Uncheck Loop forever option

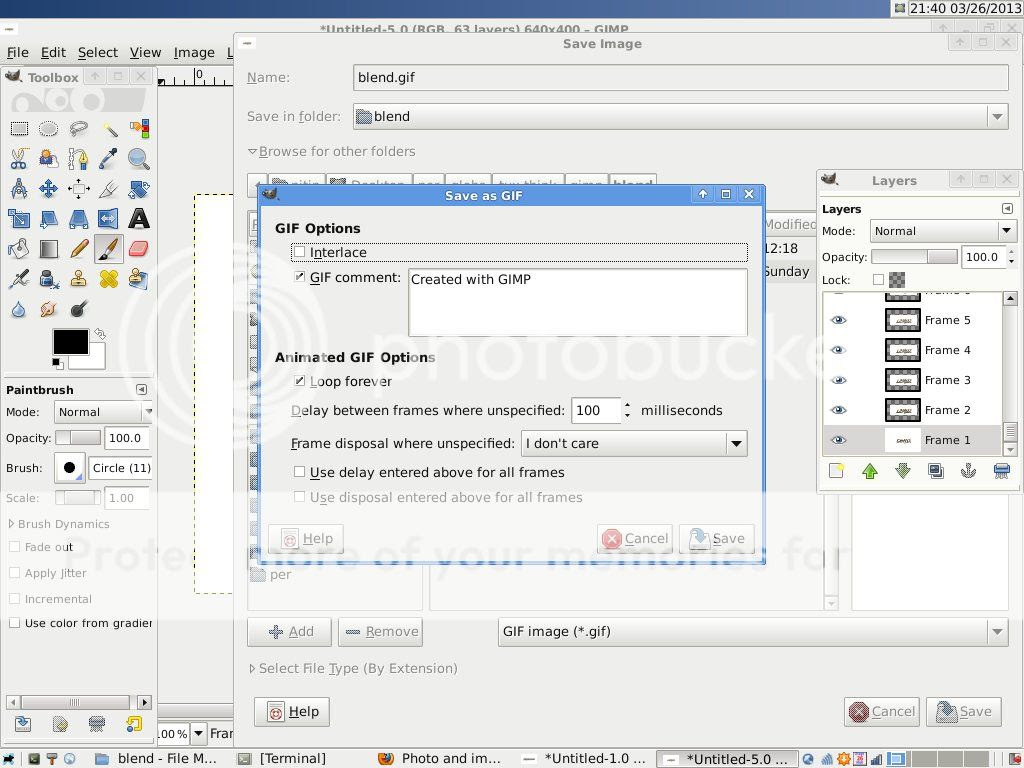click(299, 381)
